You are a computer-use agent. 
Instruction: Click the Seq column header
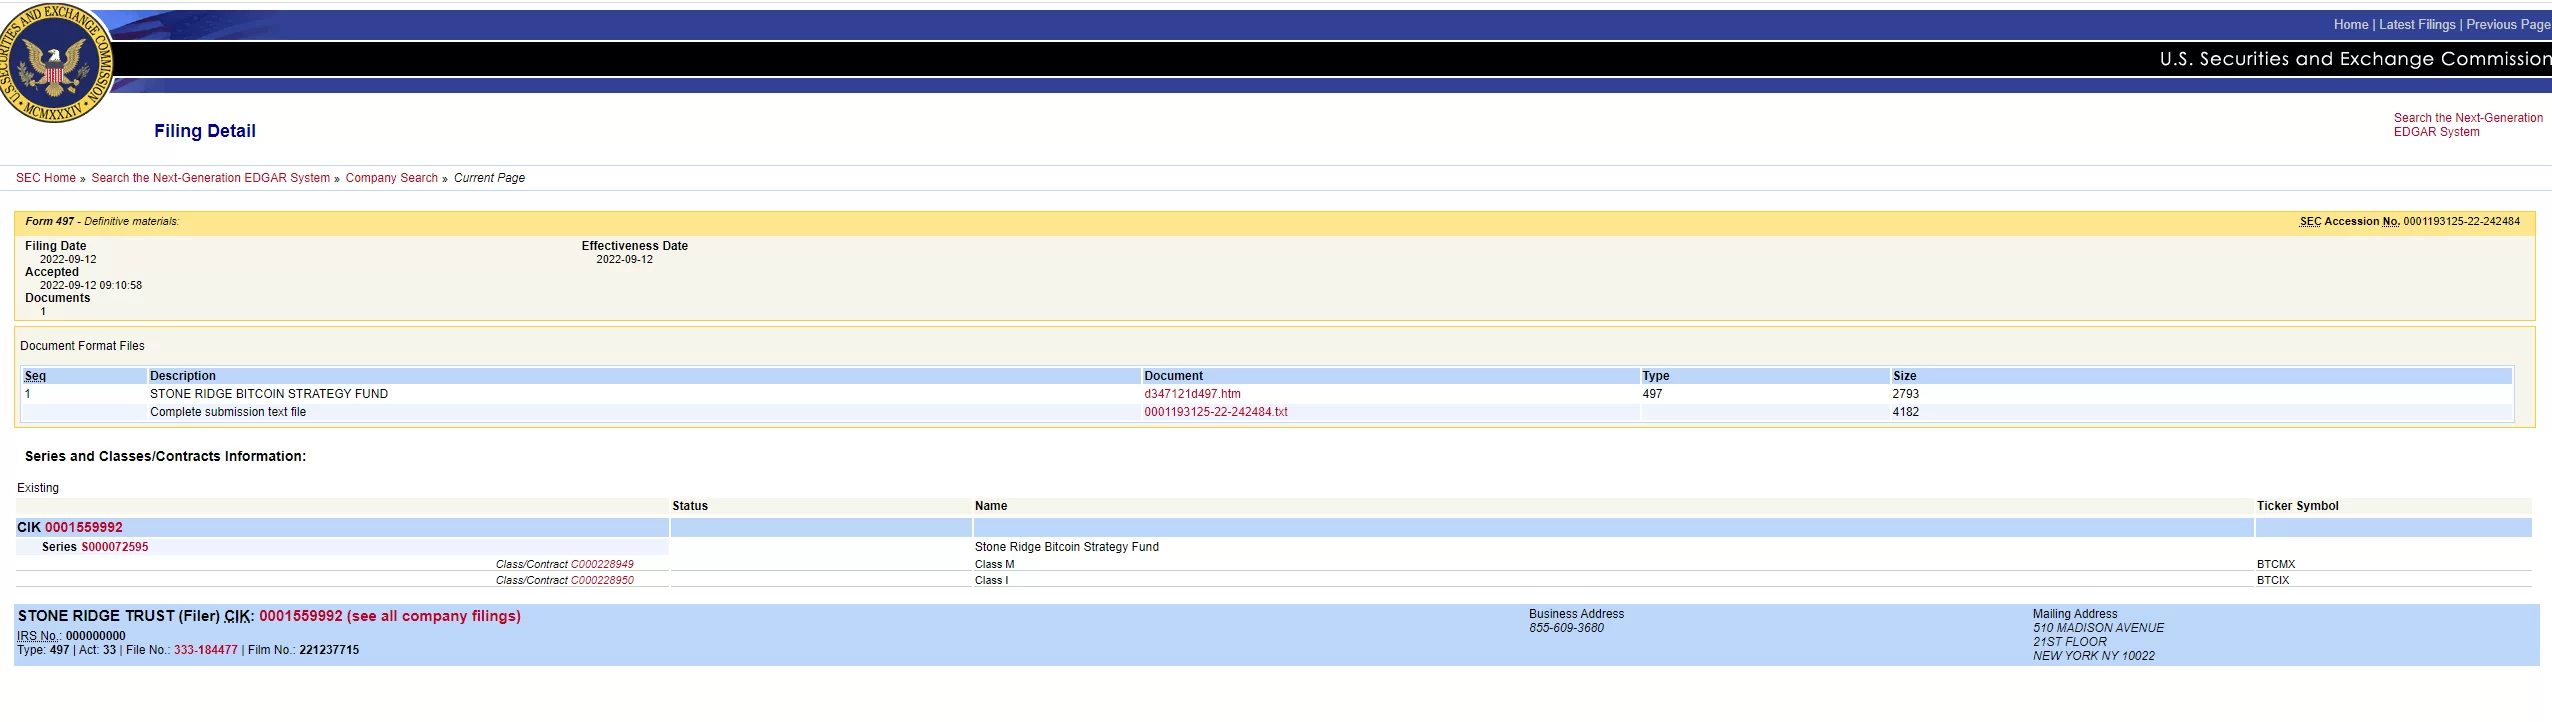tap(35, 376)
